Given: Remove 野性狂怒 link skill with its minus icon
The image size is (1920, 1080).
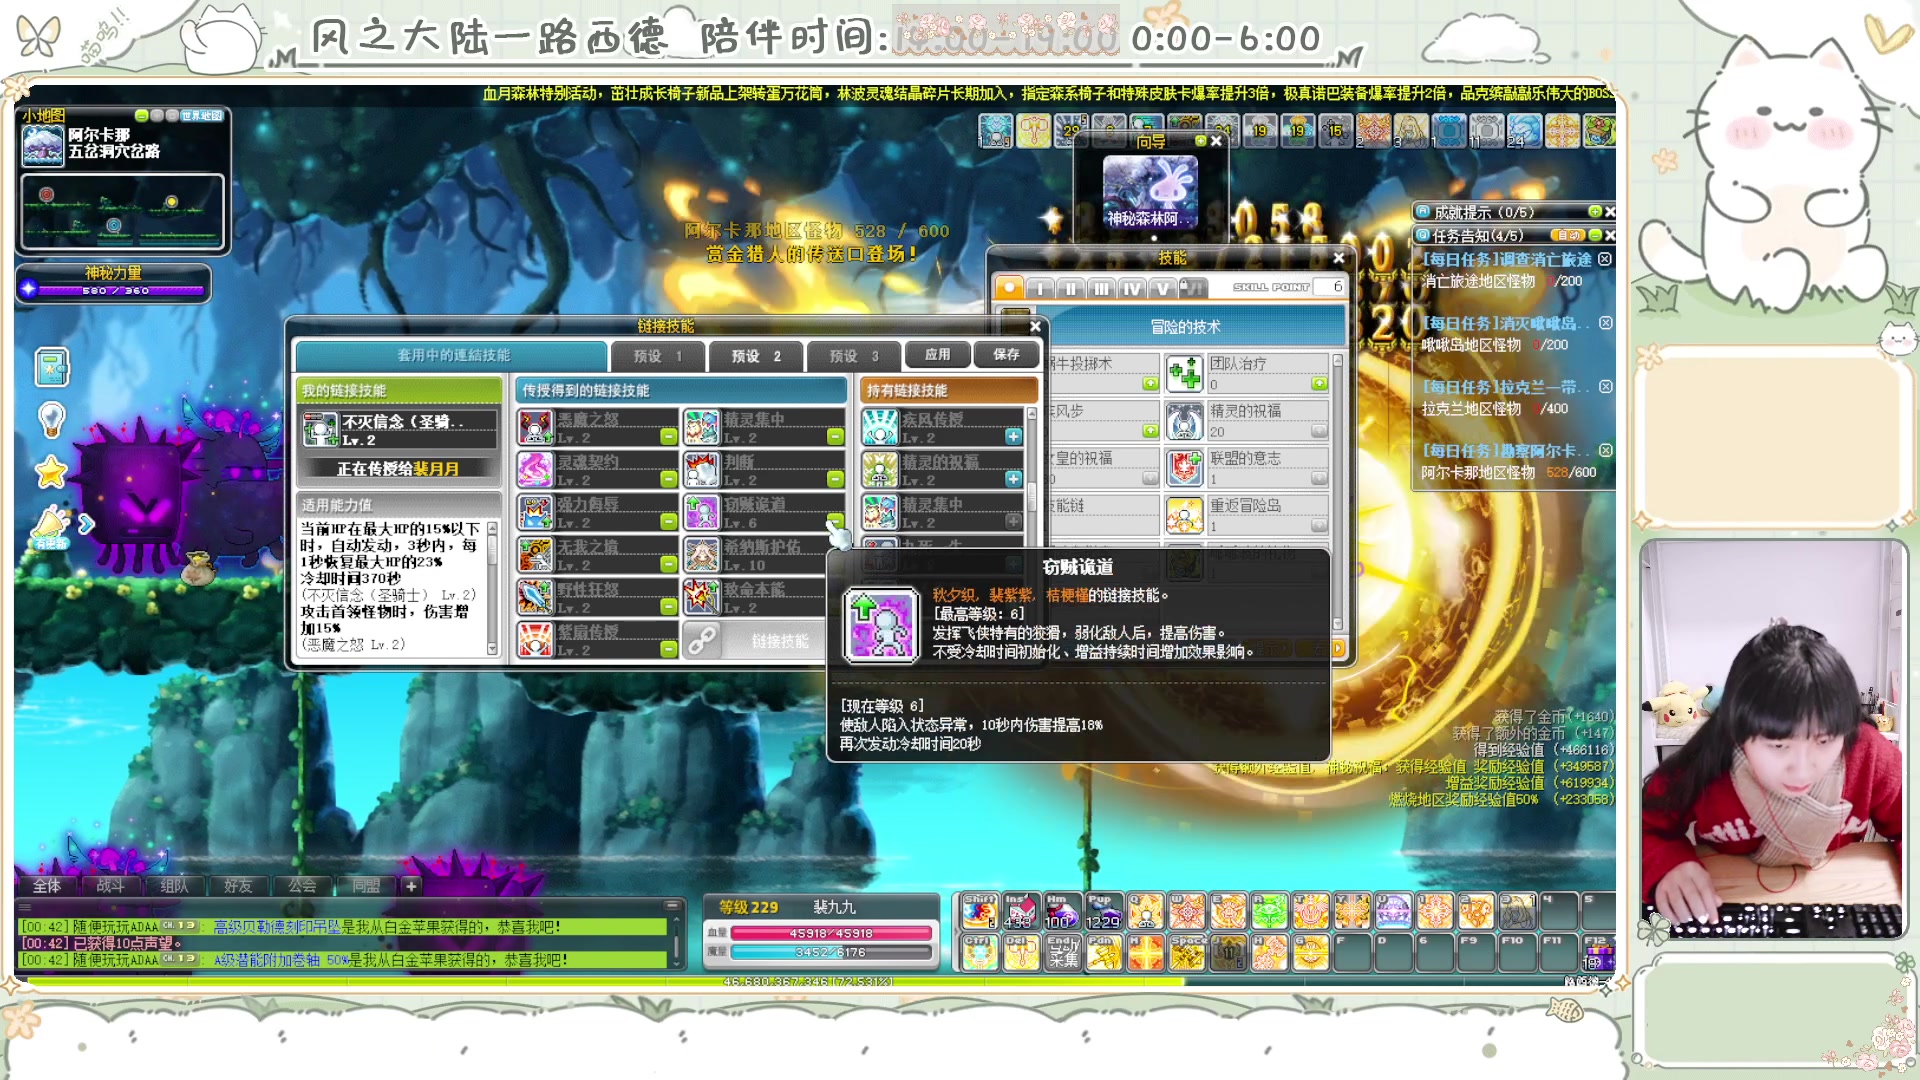Looking at the screenshot, I should (668, 607).
